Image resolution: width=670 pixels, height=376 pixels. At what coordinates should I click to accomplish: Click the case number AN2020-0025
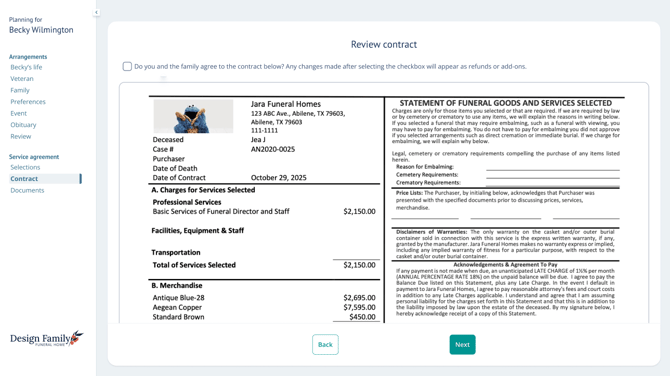click(273, 149)
